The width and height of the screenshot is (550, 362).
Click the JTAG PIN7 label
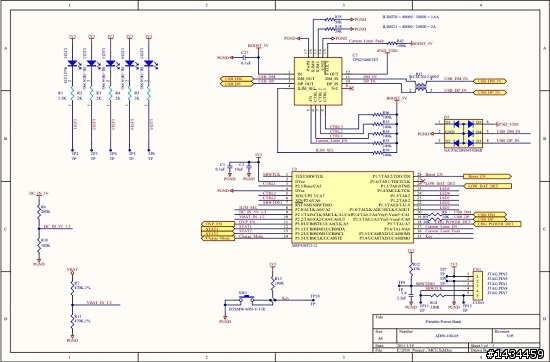tap(497, 293)
